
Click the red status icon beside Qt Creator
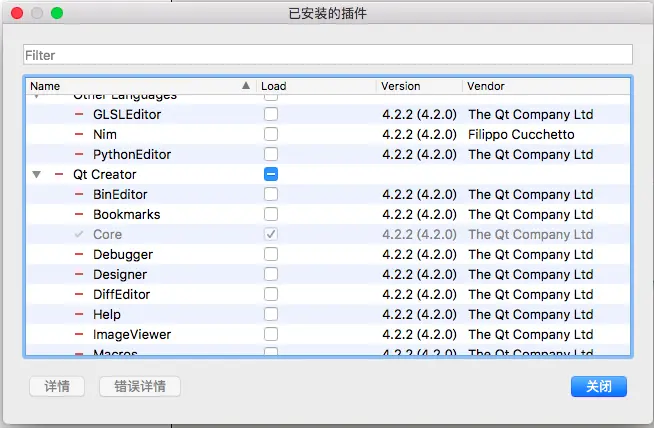59,174
